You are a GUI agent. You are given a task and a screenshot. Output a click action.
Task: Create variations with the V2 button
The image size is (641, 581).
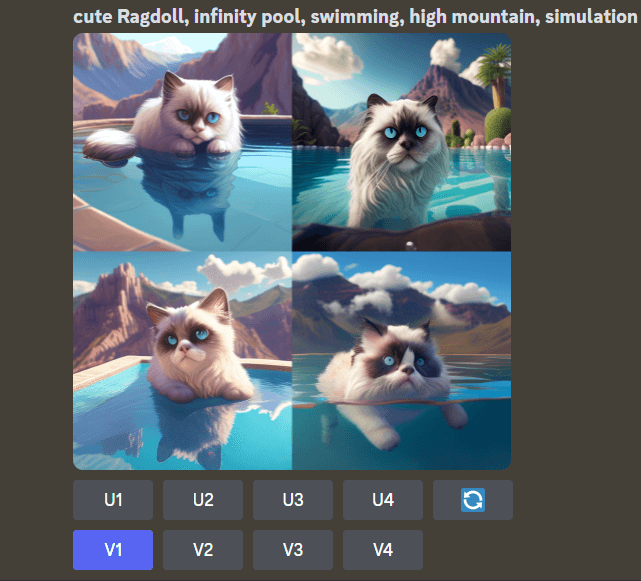pos(203,550)
